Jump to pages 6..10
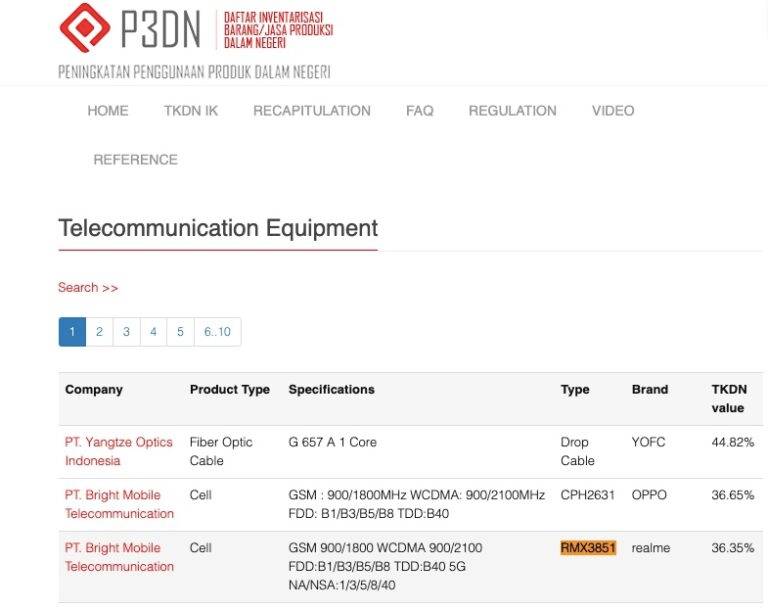Image resolution: width=768 pixels, height=610 pixels. click(x=217, y=332)
